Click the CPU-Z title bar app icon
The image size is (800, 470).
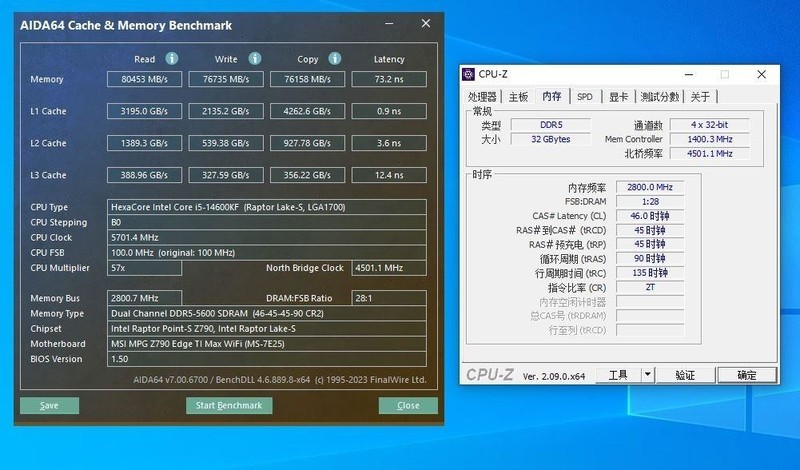468,75
